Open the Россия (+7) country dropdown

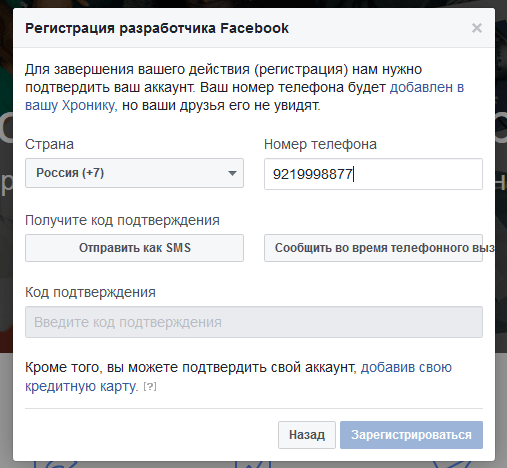pos(134,173)
